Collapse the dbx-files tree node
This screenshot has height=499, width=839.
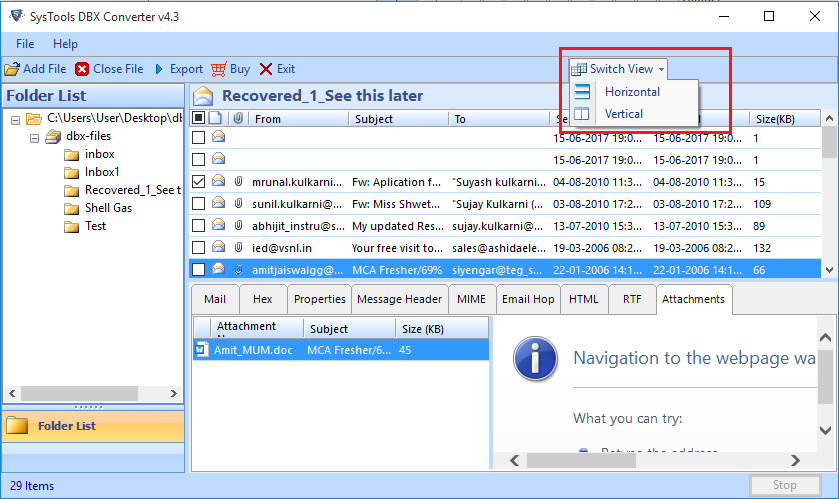(34, 138)
